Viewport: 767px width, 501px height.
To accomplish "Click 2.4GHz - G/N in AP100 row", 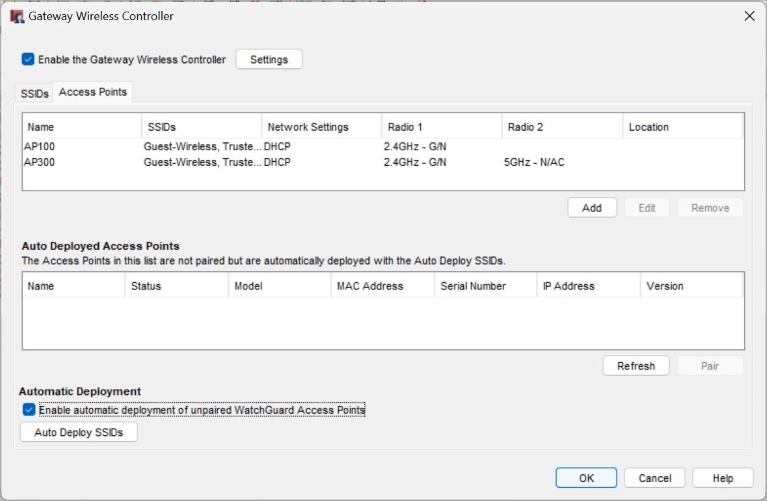I will tap(415, 146).
